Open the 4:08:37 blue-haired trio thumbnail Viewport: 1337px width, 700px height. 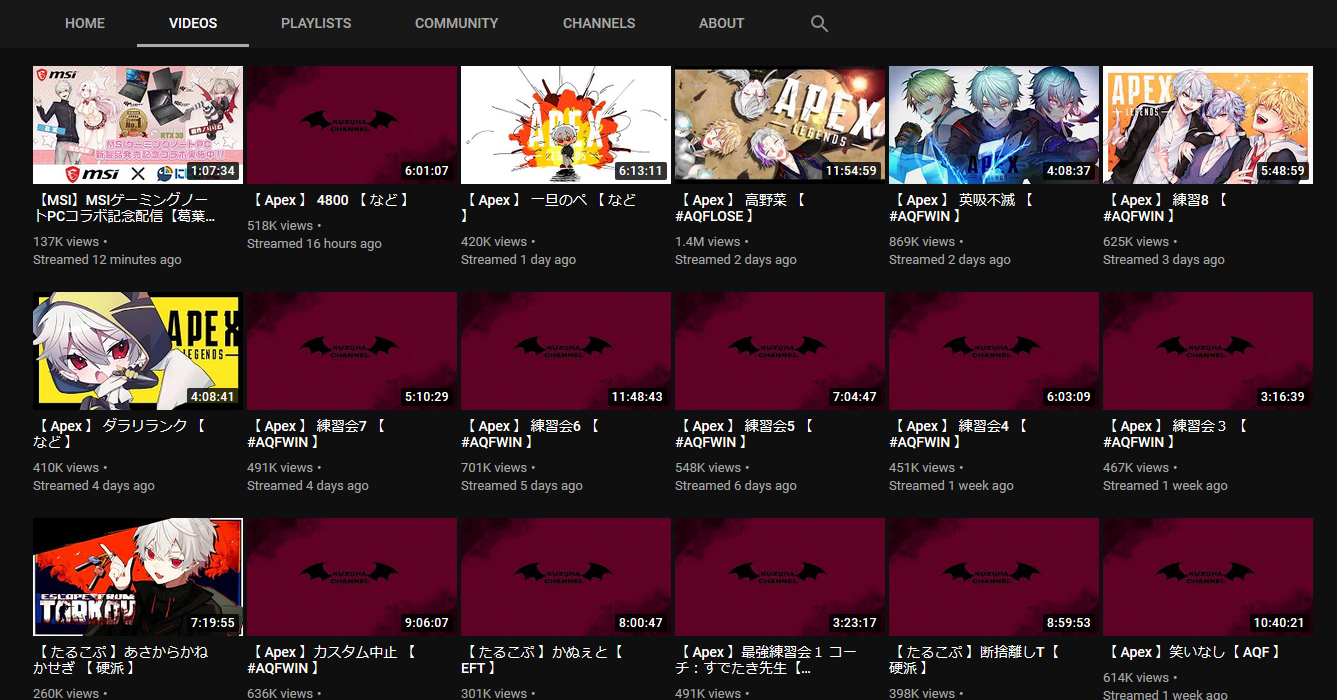(x=994, y=125)
